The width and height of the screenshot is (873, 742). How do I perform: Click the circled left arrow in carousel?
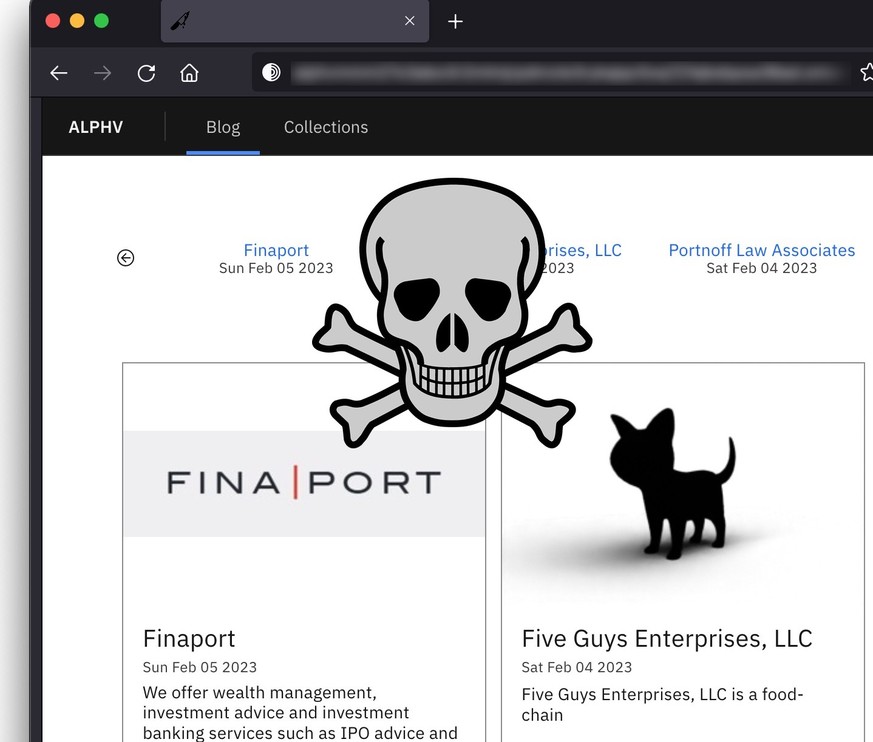125,258
